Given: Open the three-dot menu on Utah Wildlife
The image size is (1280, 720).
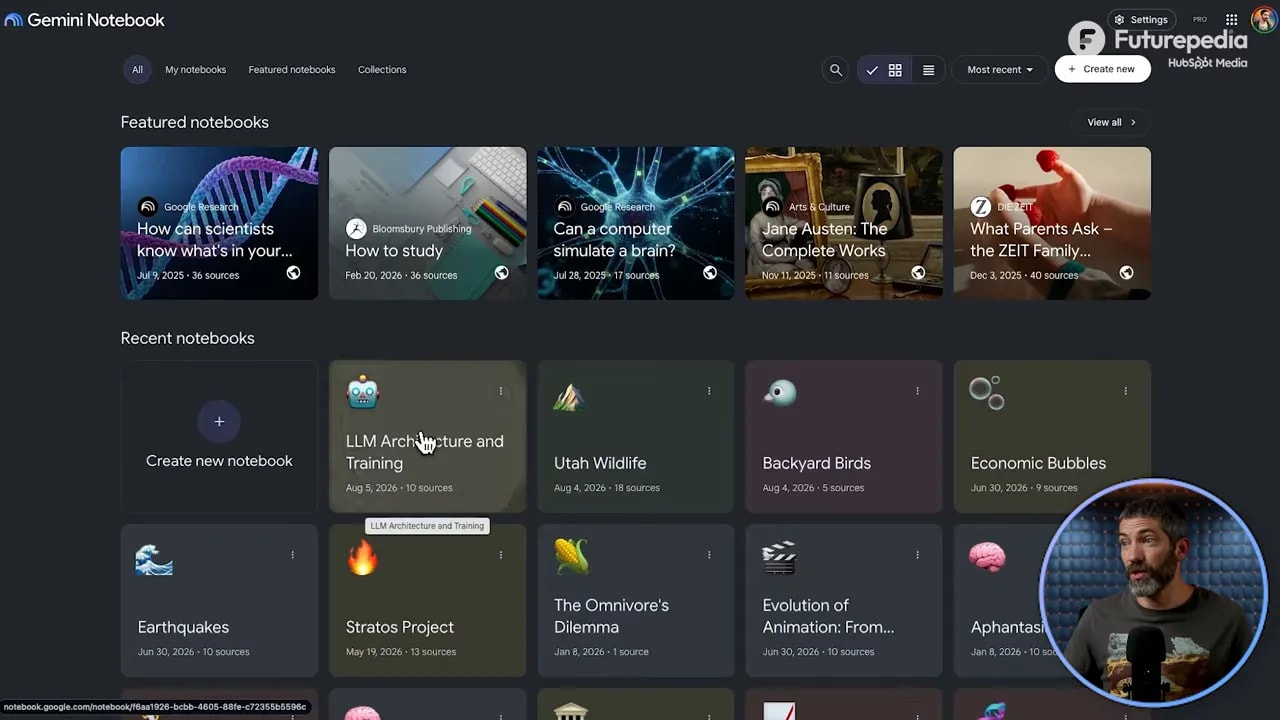Looking at the screenshot, I should 709,391.
